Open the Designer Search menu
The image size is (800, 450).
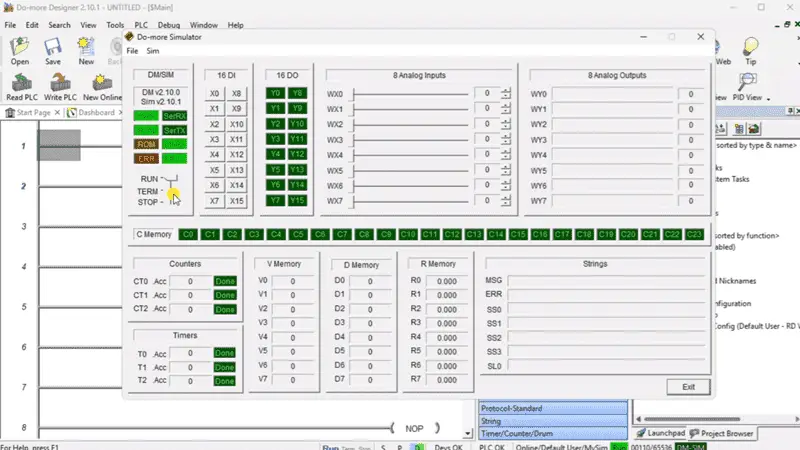point(59,25)
